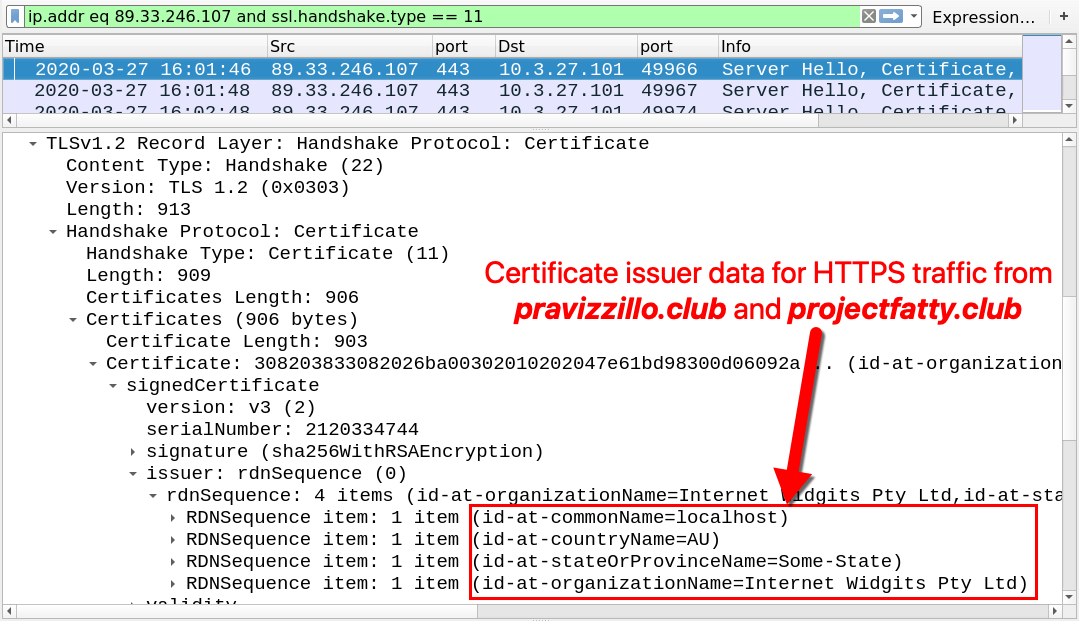Select Version: TLS 1.2 (0x0303) line
The width and height of the screenshot is (1079, 621).
208,187
